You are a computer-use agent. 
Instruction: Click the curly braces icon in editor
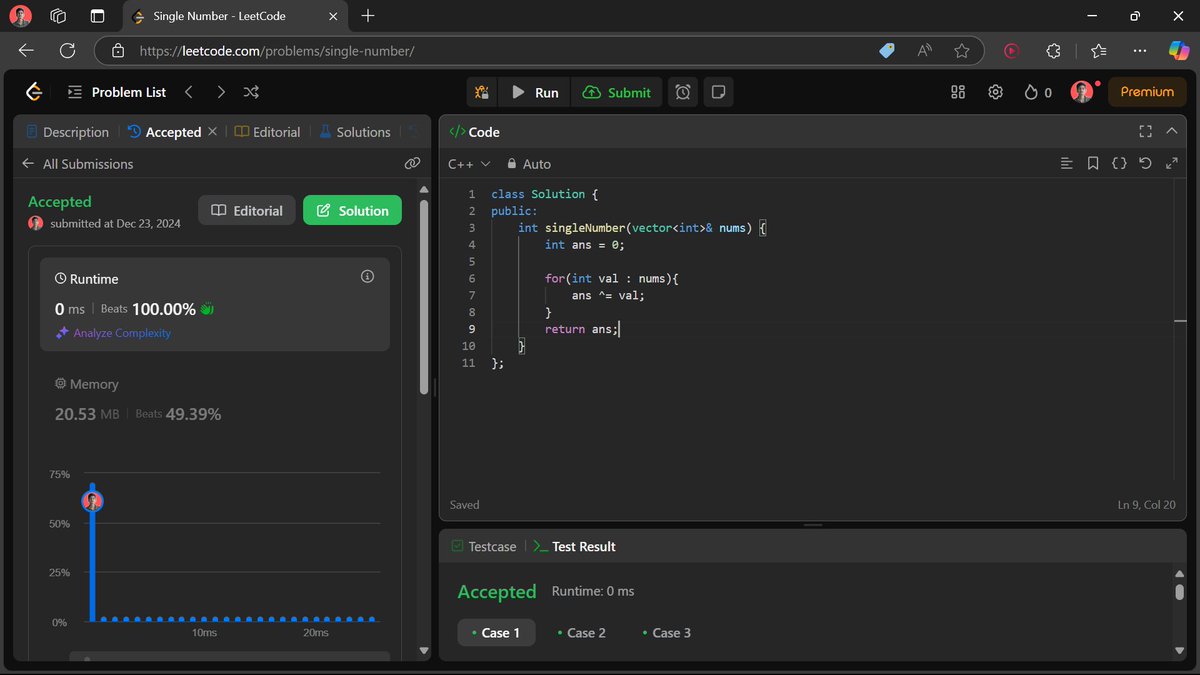point(1119,163)
